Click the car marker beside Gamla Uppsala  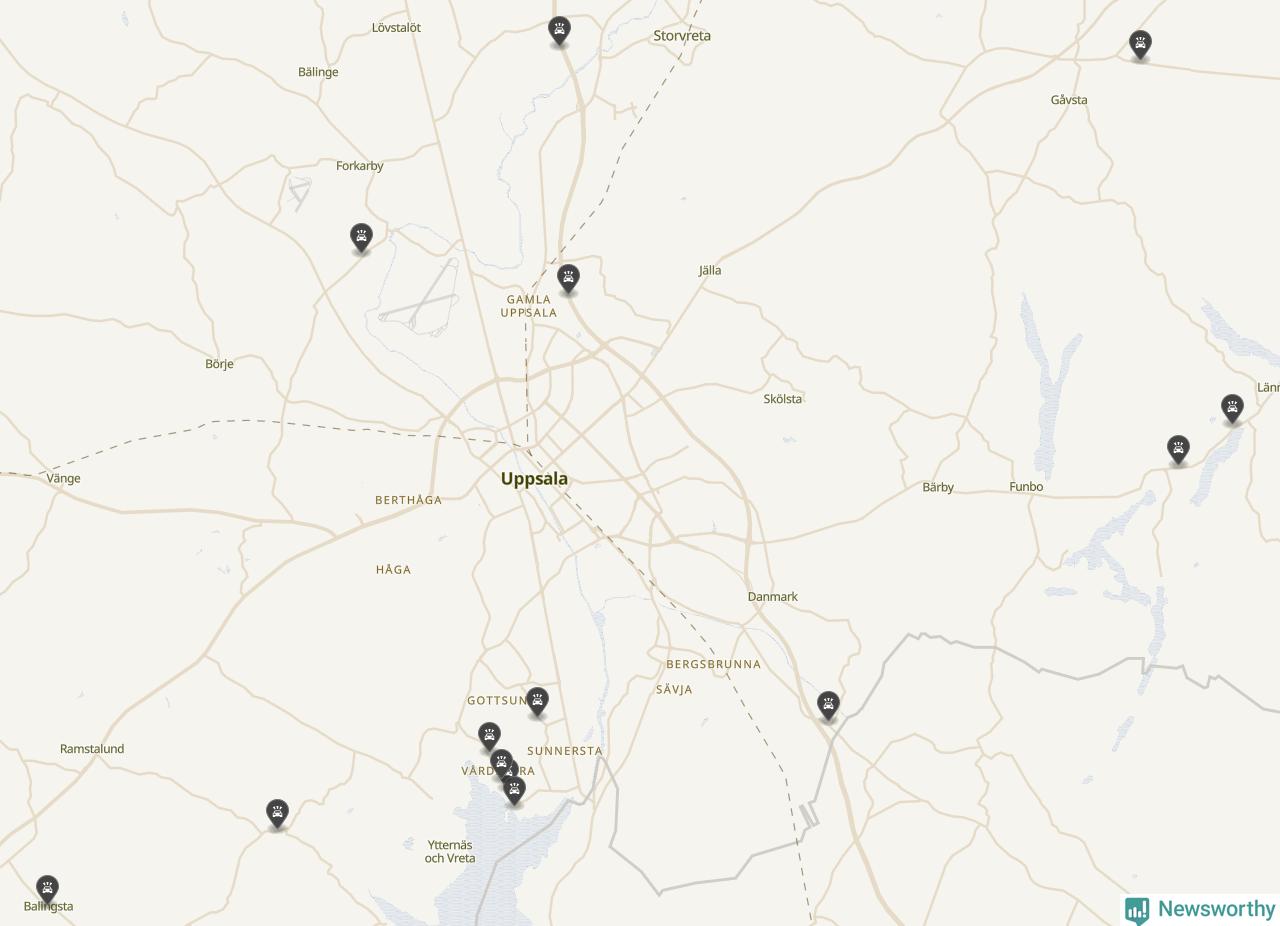click(x=568, y=278)
